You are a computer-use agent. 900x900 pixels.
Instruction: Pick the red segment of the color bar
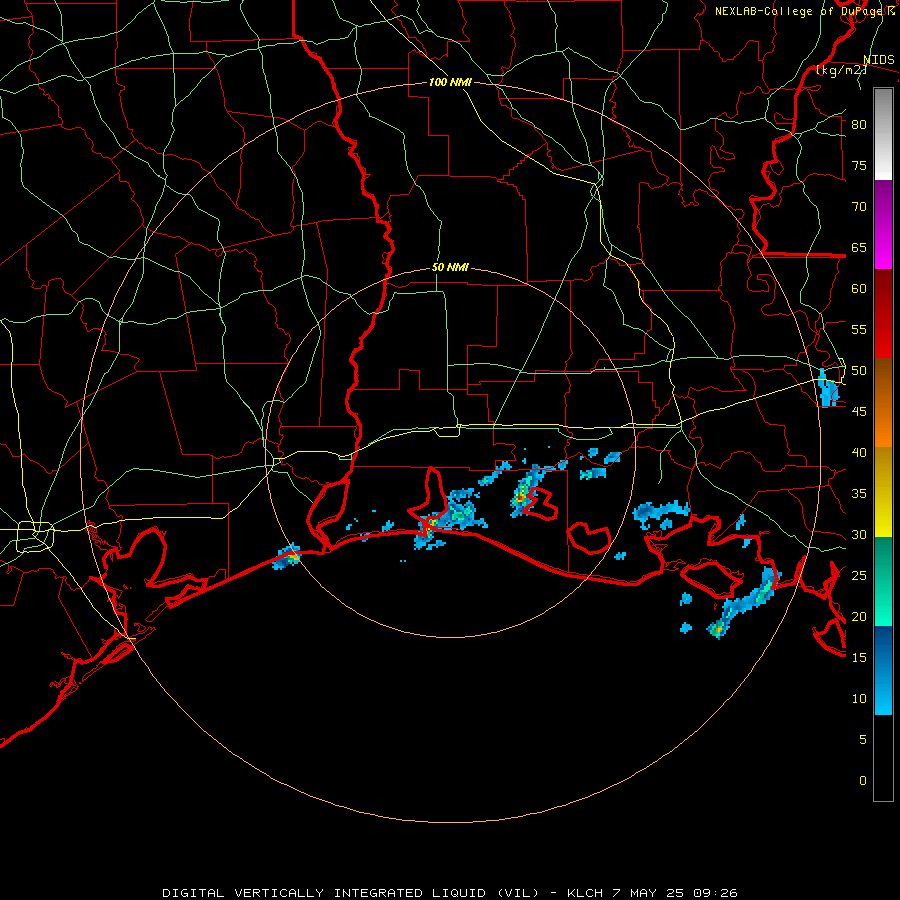pyautogui.click(x=883, y=314)
